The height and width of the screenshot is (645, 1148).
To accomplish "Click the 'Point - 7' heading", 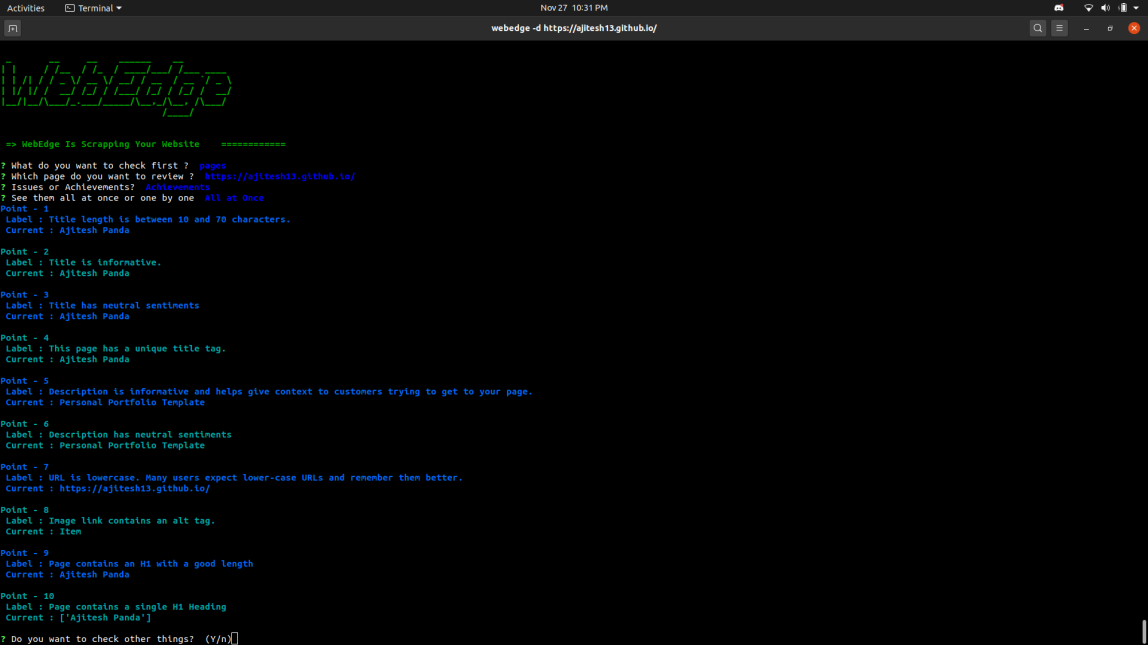I will point(25,467).
